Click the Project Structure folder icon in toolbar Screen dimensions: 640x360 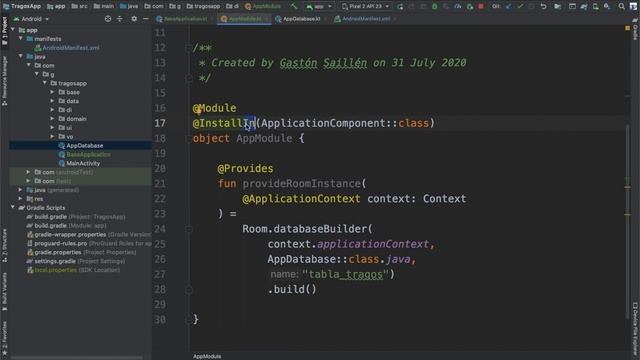[x=558, y=7]
